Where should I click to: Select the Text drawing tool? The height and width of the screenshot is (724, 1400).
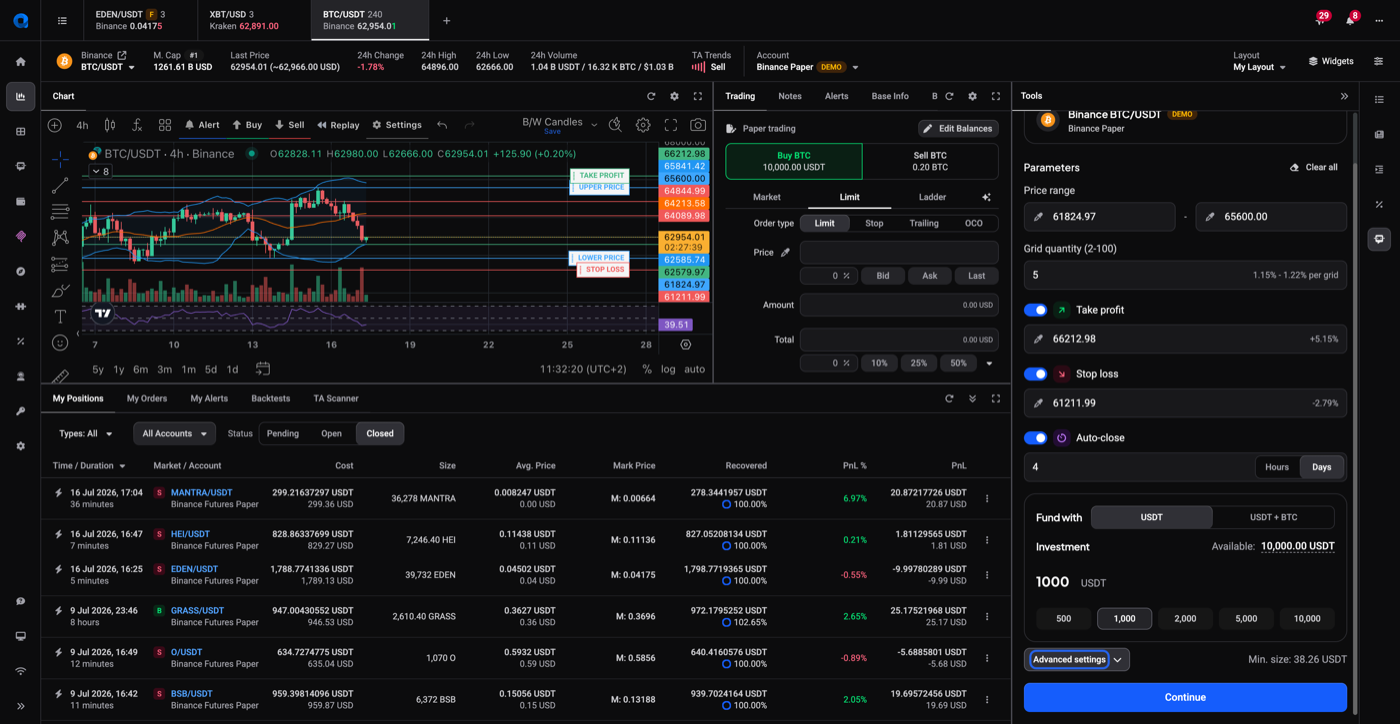(x=60, y=316)
